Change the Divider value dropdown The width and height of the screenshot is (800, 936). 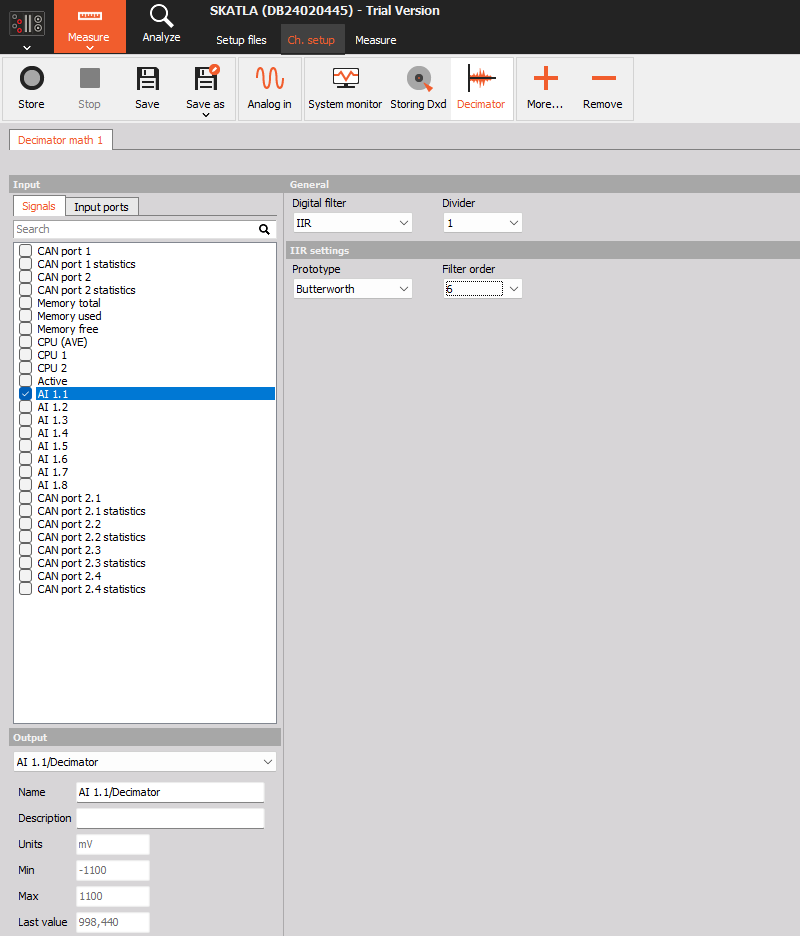tap(483, 222)
